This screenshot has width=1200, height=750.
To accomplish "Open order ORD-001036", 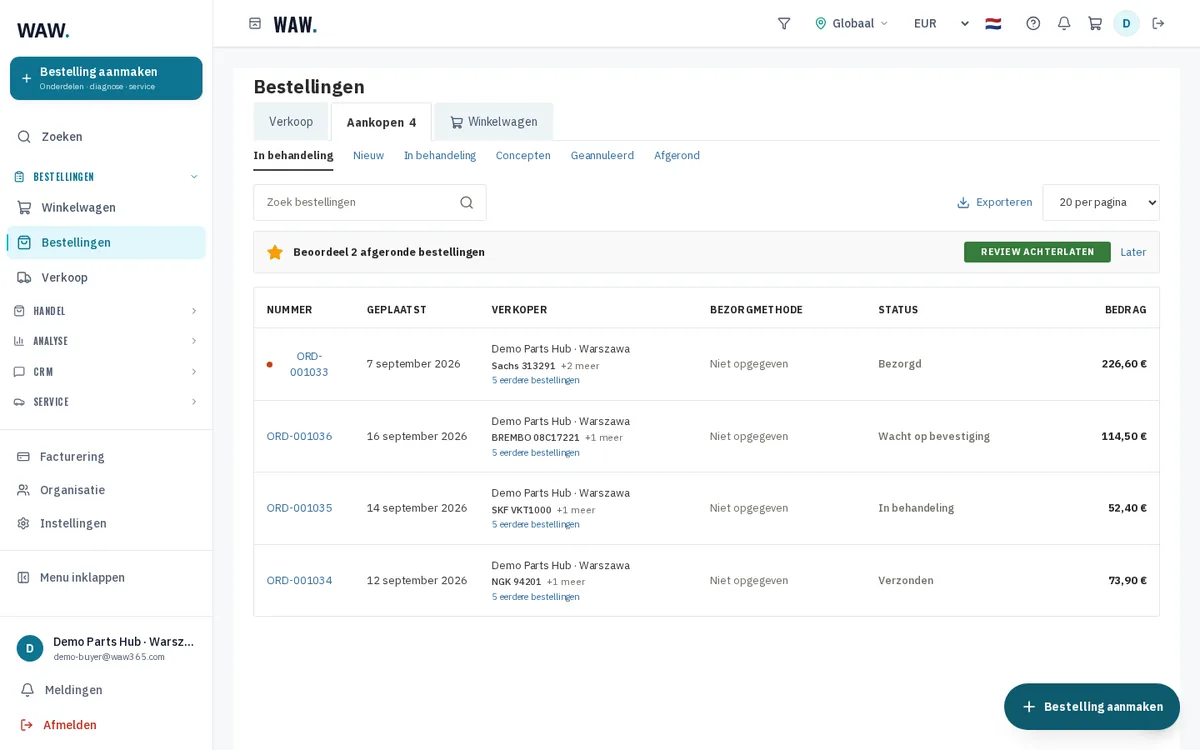I will 299,436.
